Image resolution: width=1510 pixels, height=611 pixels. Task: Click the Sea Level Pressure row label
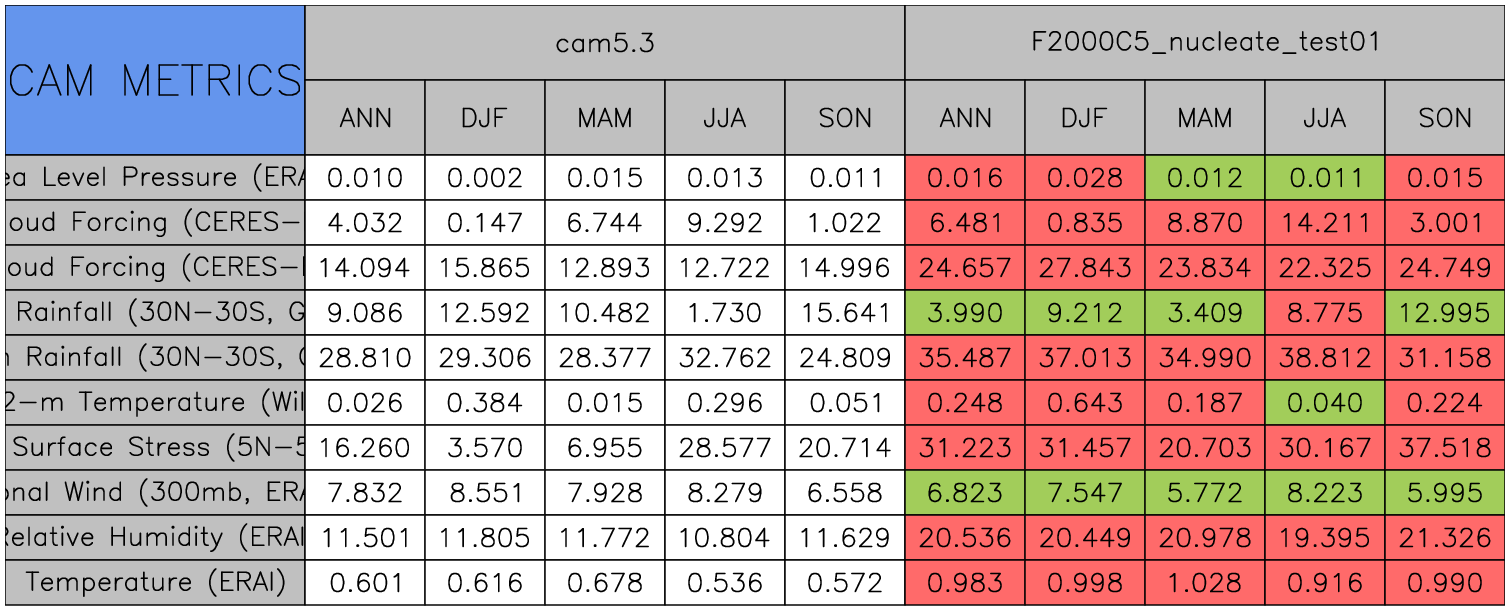tap(155, 178)
